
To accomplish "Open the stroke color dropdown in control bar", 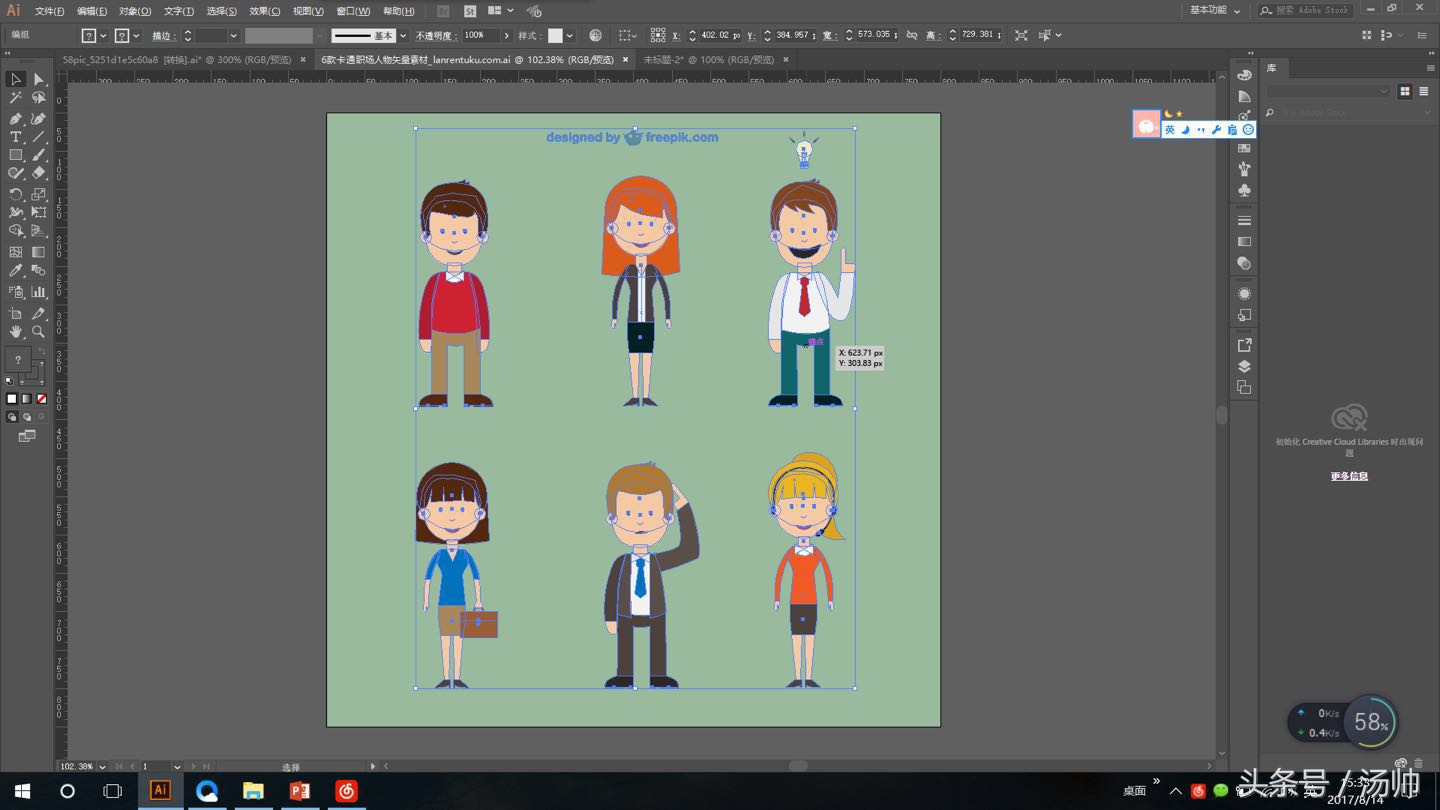I will 135,35.
